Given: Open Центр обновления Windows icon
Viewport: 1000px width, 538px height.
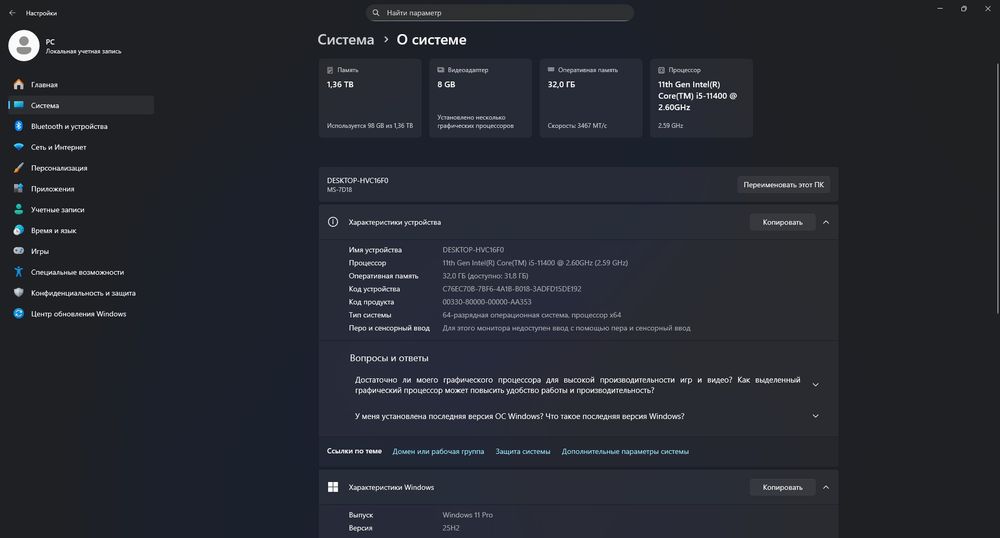Looking at the screenshot, I should click(x=18, y=314).
